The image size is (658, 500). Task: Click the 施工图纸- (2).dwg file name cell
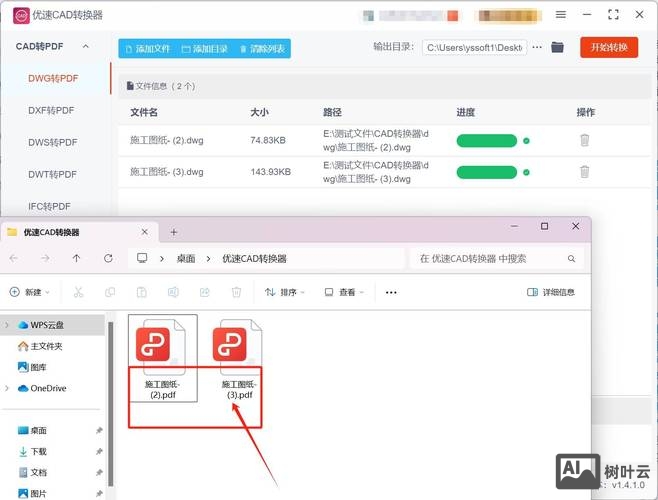coord(167,140)
